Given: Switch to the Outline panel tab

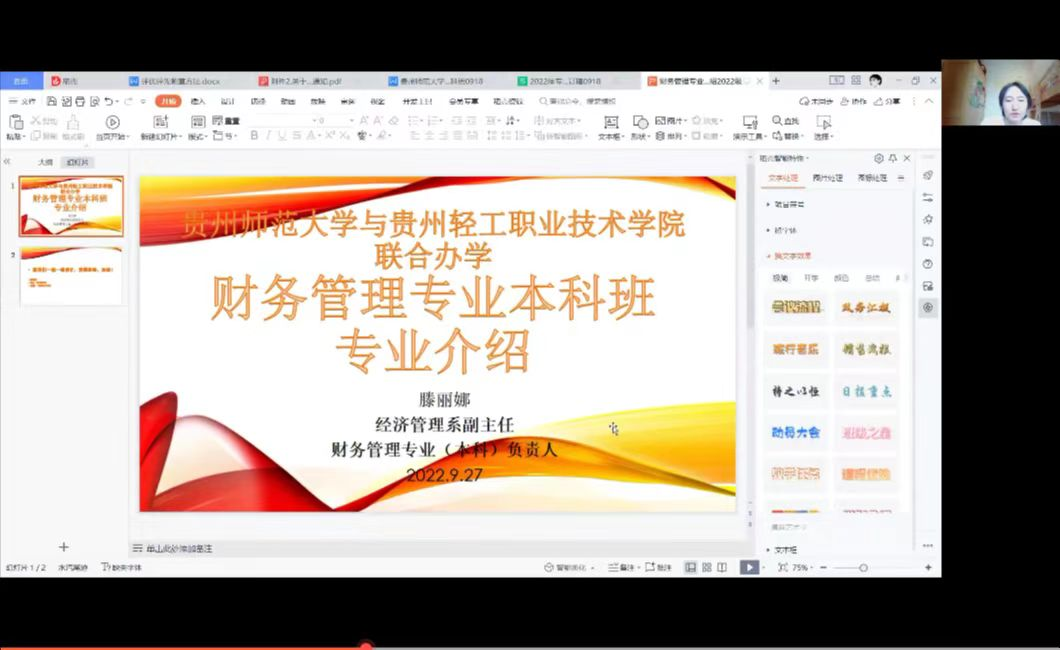Looking at the screenshot, I should click(x=45, y=162).
